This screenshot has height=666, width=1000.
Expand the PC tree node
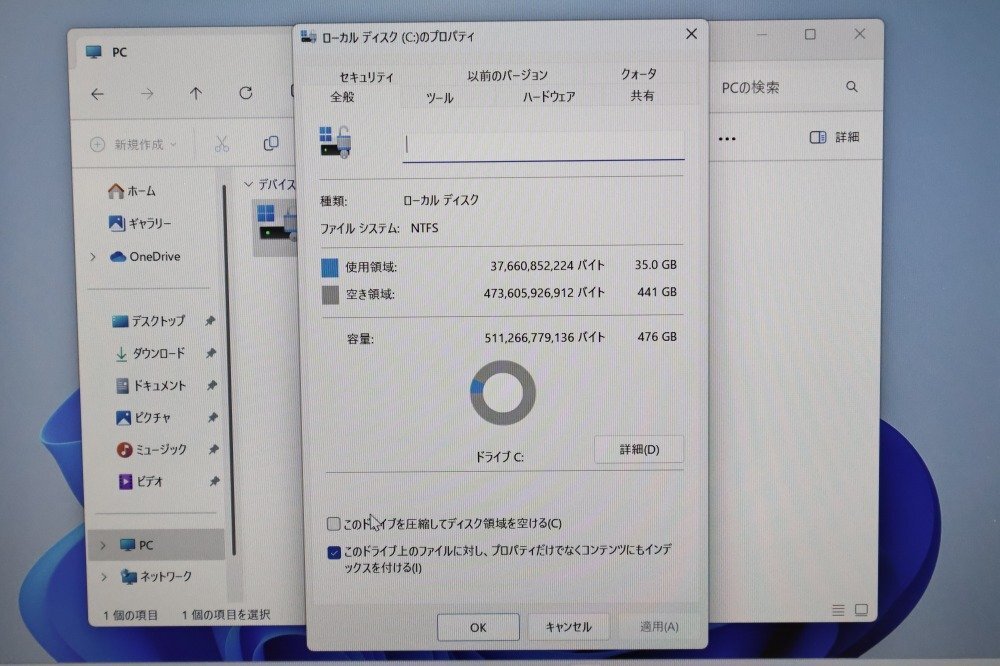[x=103, y=545]
